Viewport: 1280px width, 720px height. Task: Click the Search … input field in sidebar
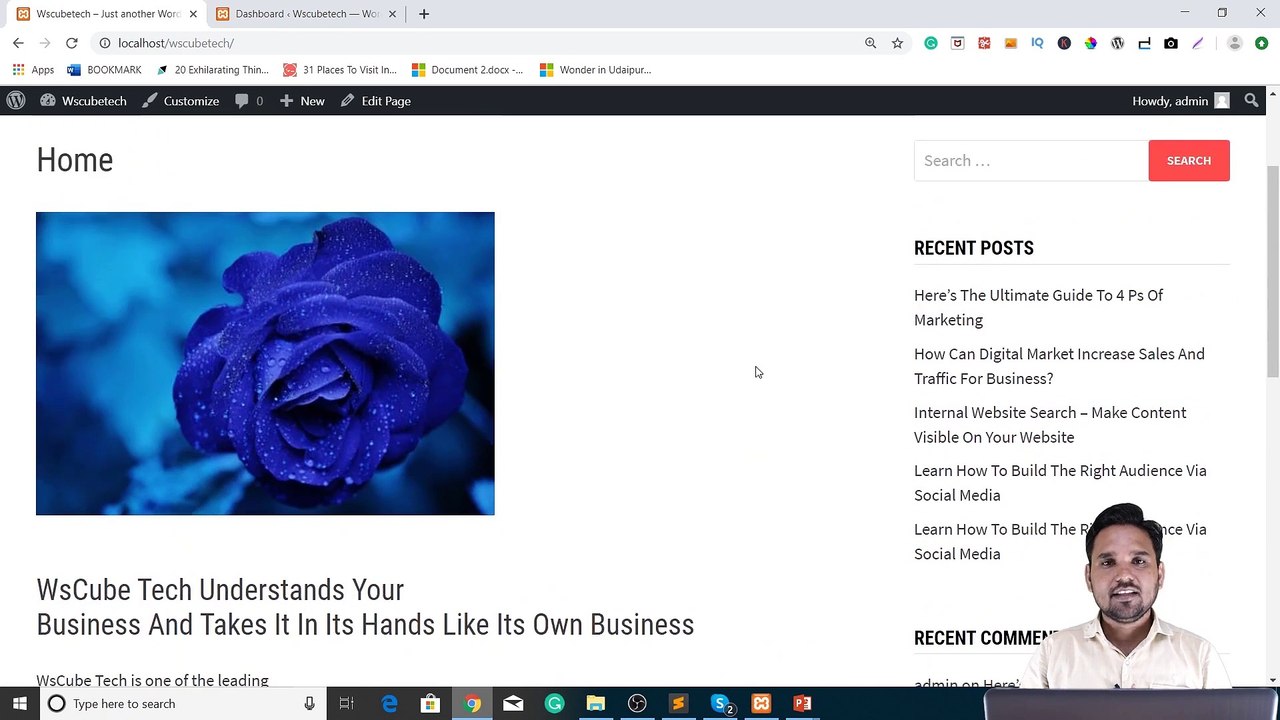pyautogui.click(x=1031, y=161)
